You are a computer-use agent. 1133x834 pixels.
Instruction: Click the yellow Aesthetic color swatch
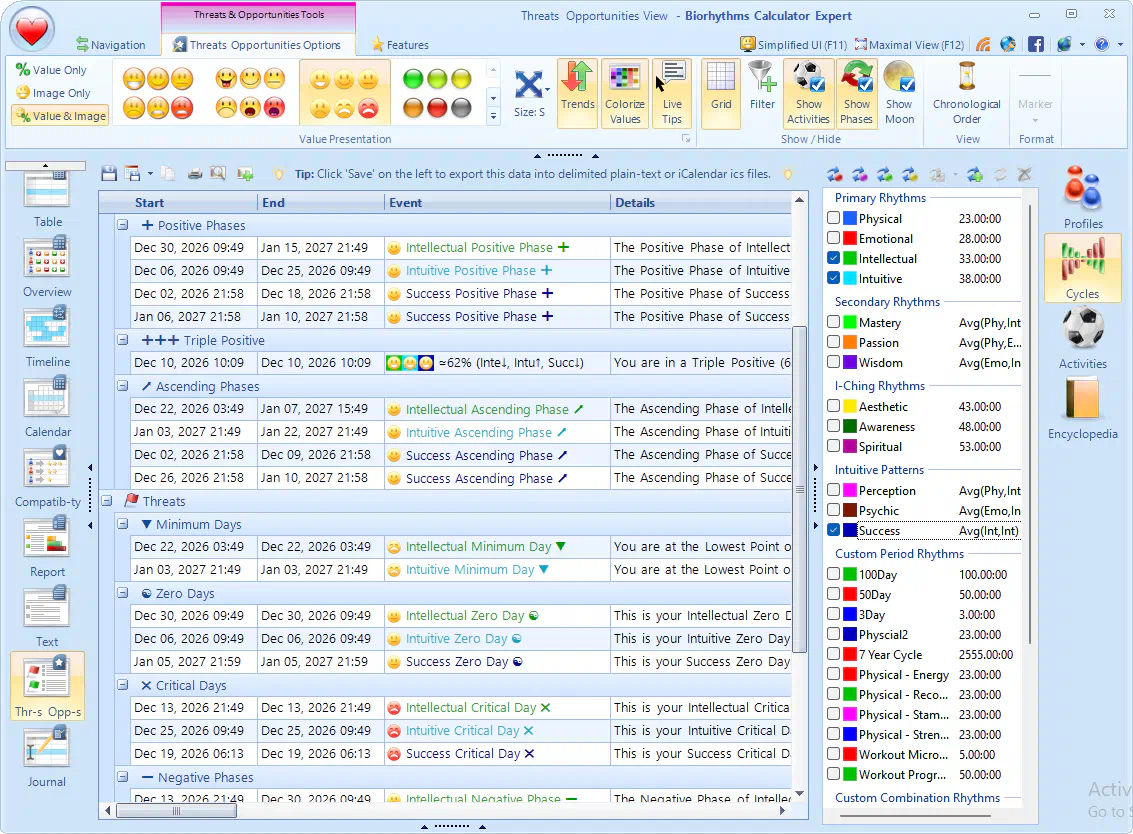[850, 406]
